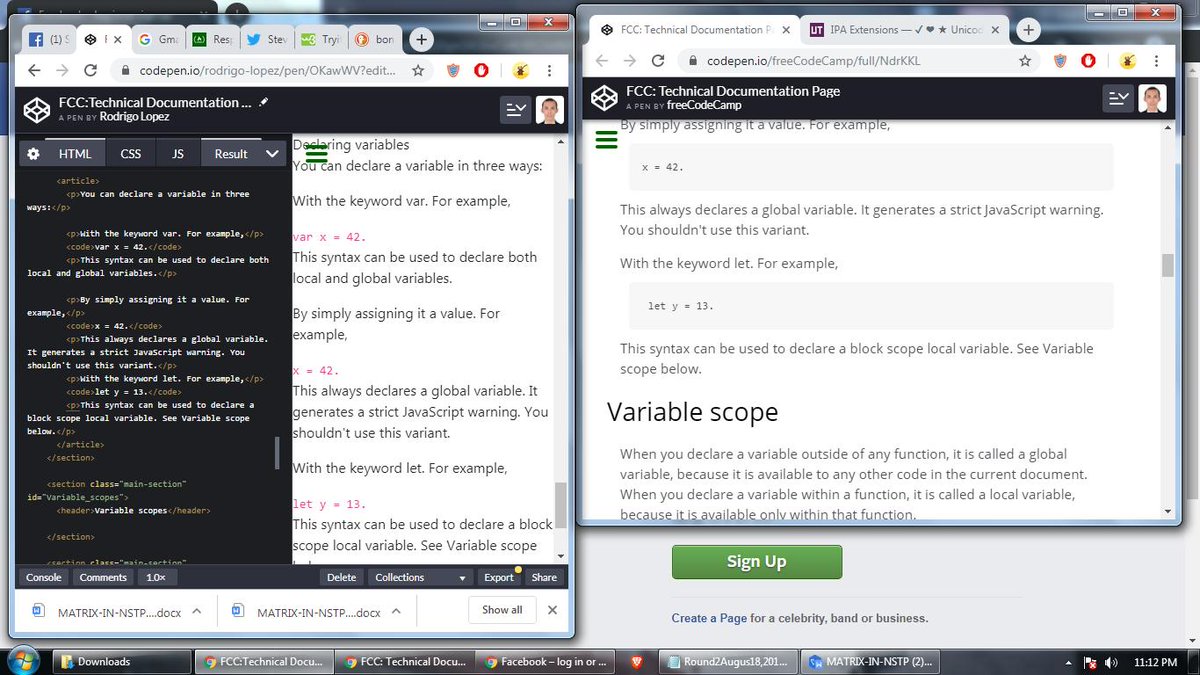Reload page in left browser
This screenshot has height=675, width=1200.
pos(90,70)
